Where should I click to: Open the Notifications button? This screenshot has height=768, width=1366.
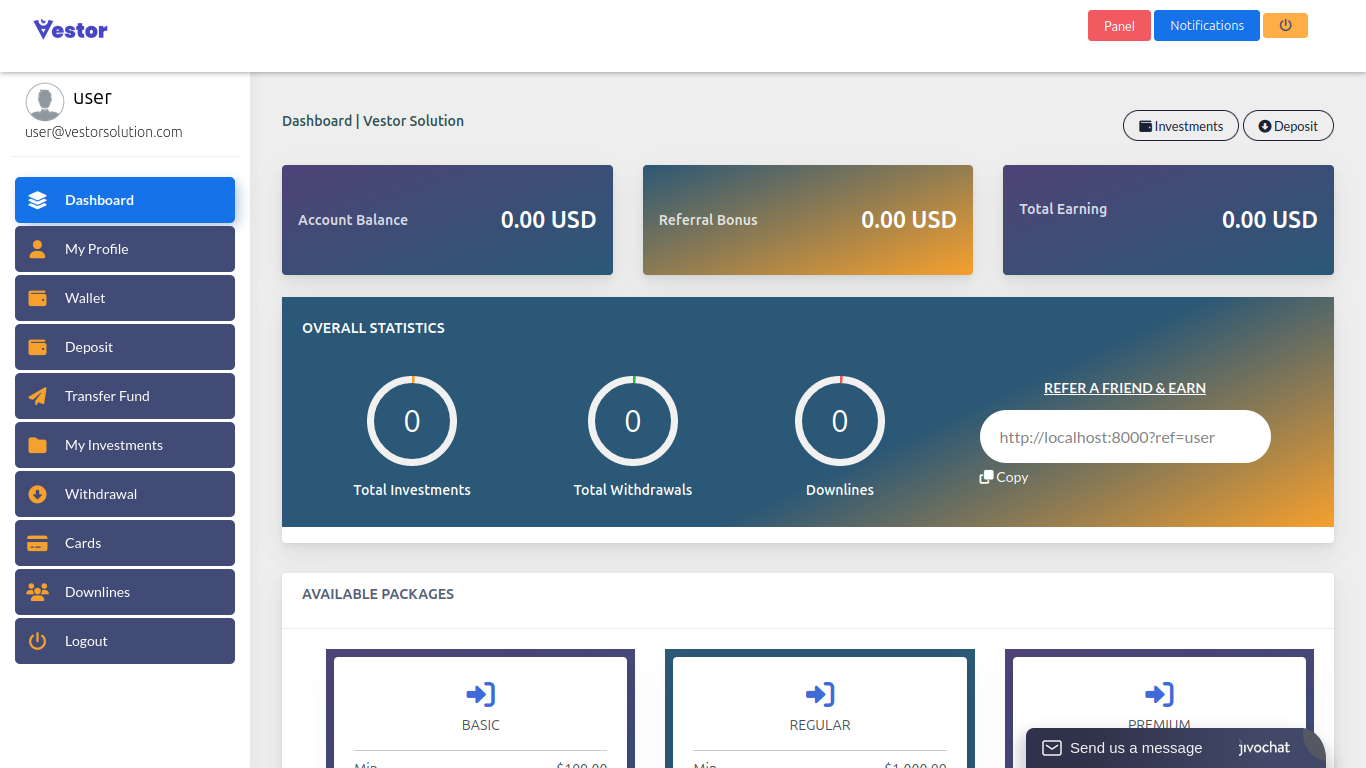coord(1206,26)
